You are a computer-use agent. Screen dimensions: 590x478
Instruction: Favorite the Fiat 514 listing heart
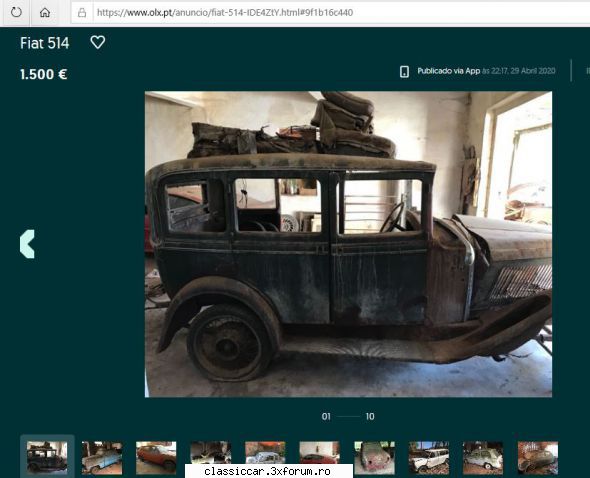click(x=98, y=42)
